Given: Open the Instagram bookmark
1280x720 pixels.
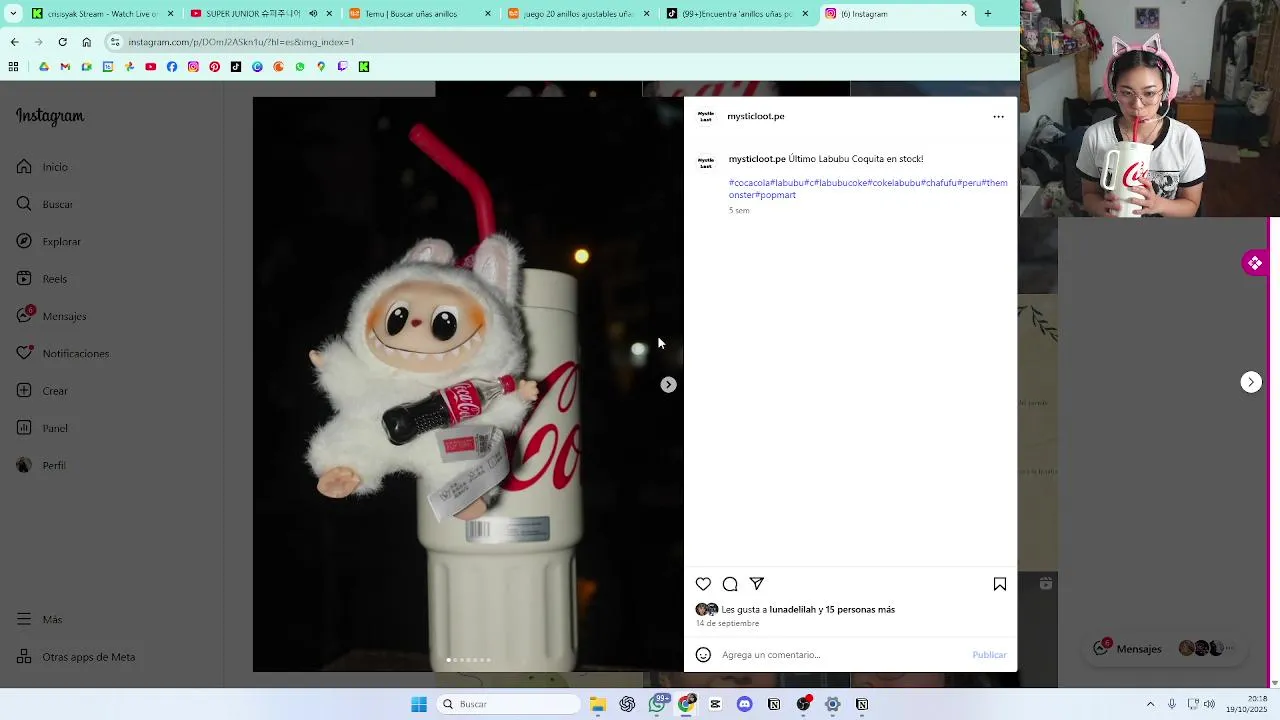Looking at the screenshot, I should coord(193,67).
